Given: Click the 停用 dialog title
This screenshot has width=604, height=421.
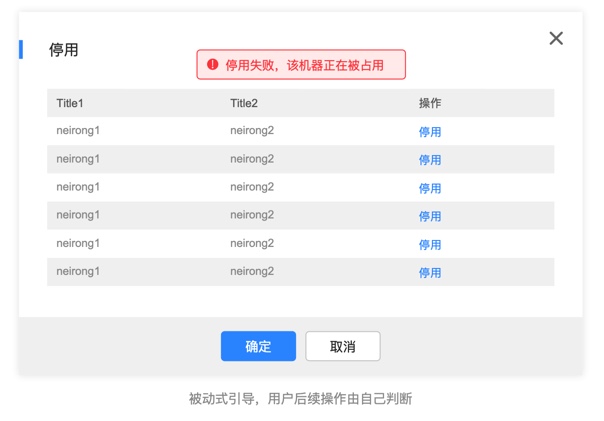Looking at the screenshot, I should [64, 50].
